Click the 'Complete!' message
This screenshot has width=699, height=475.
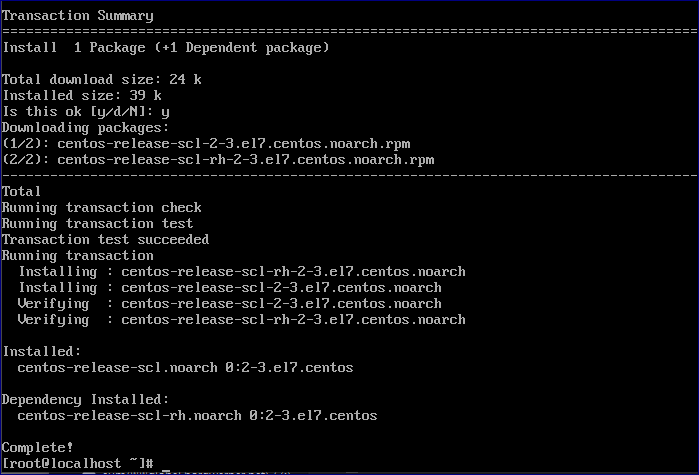[37, 447]
